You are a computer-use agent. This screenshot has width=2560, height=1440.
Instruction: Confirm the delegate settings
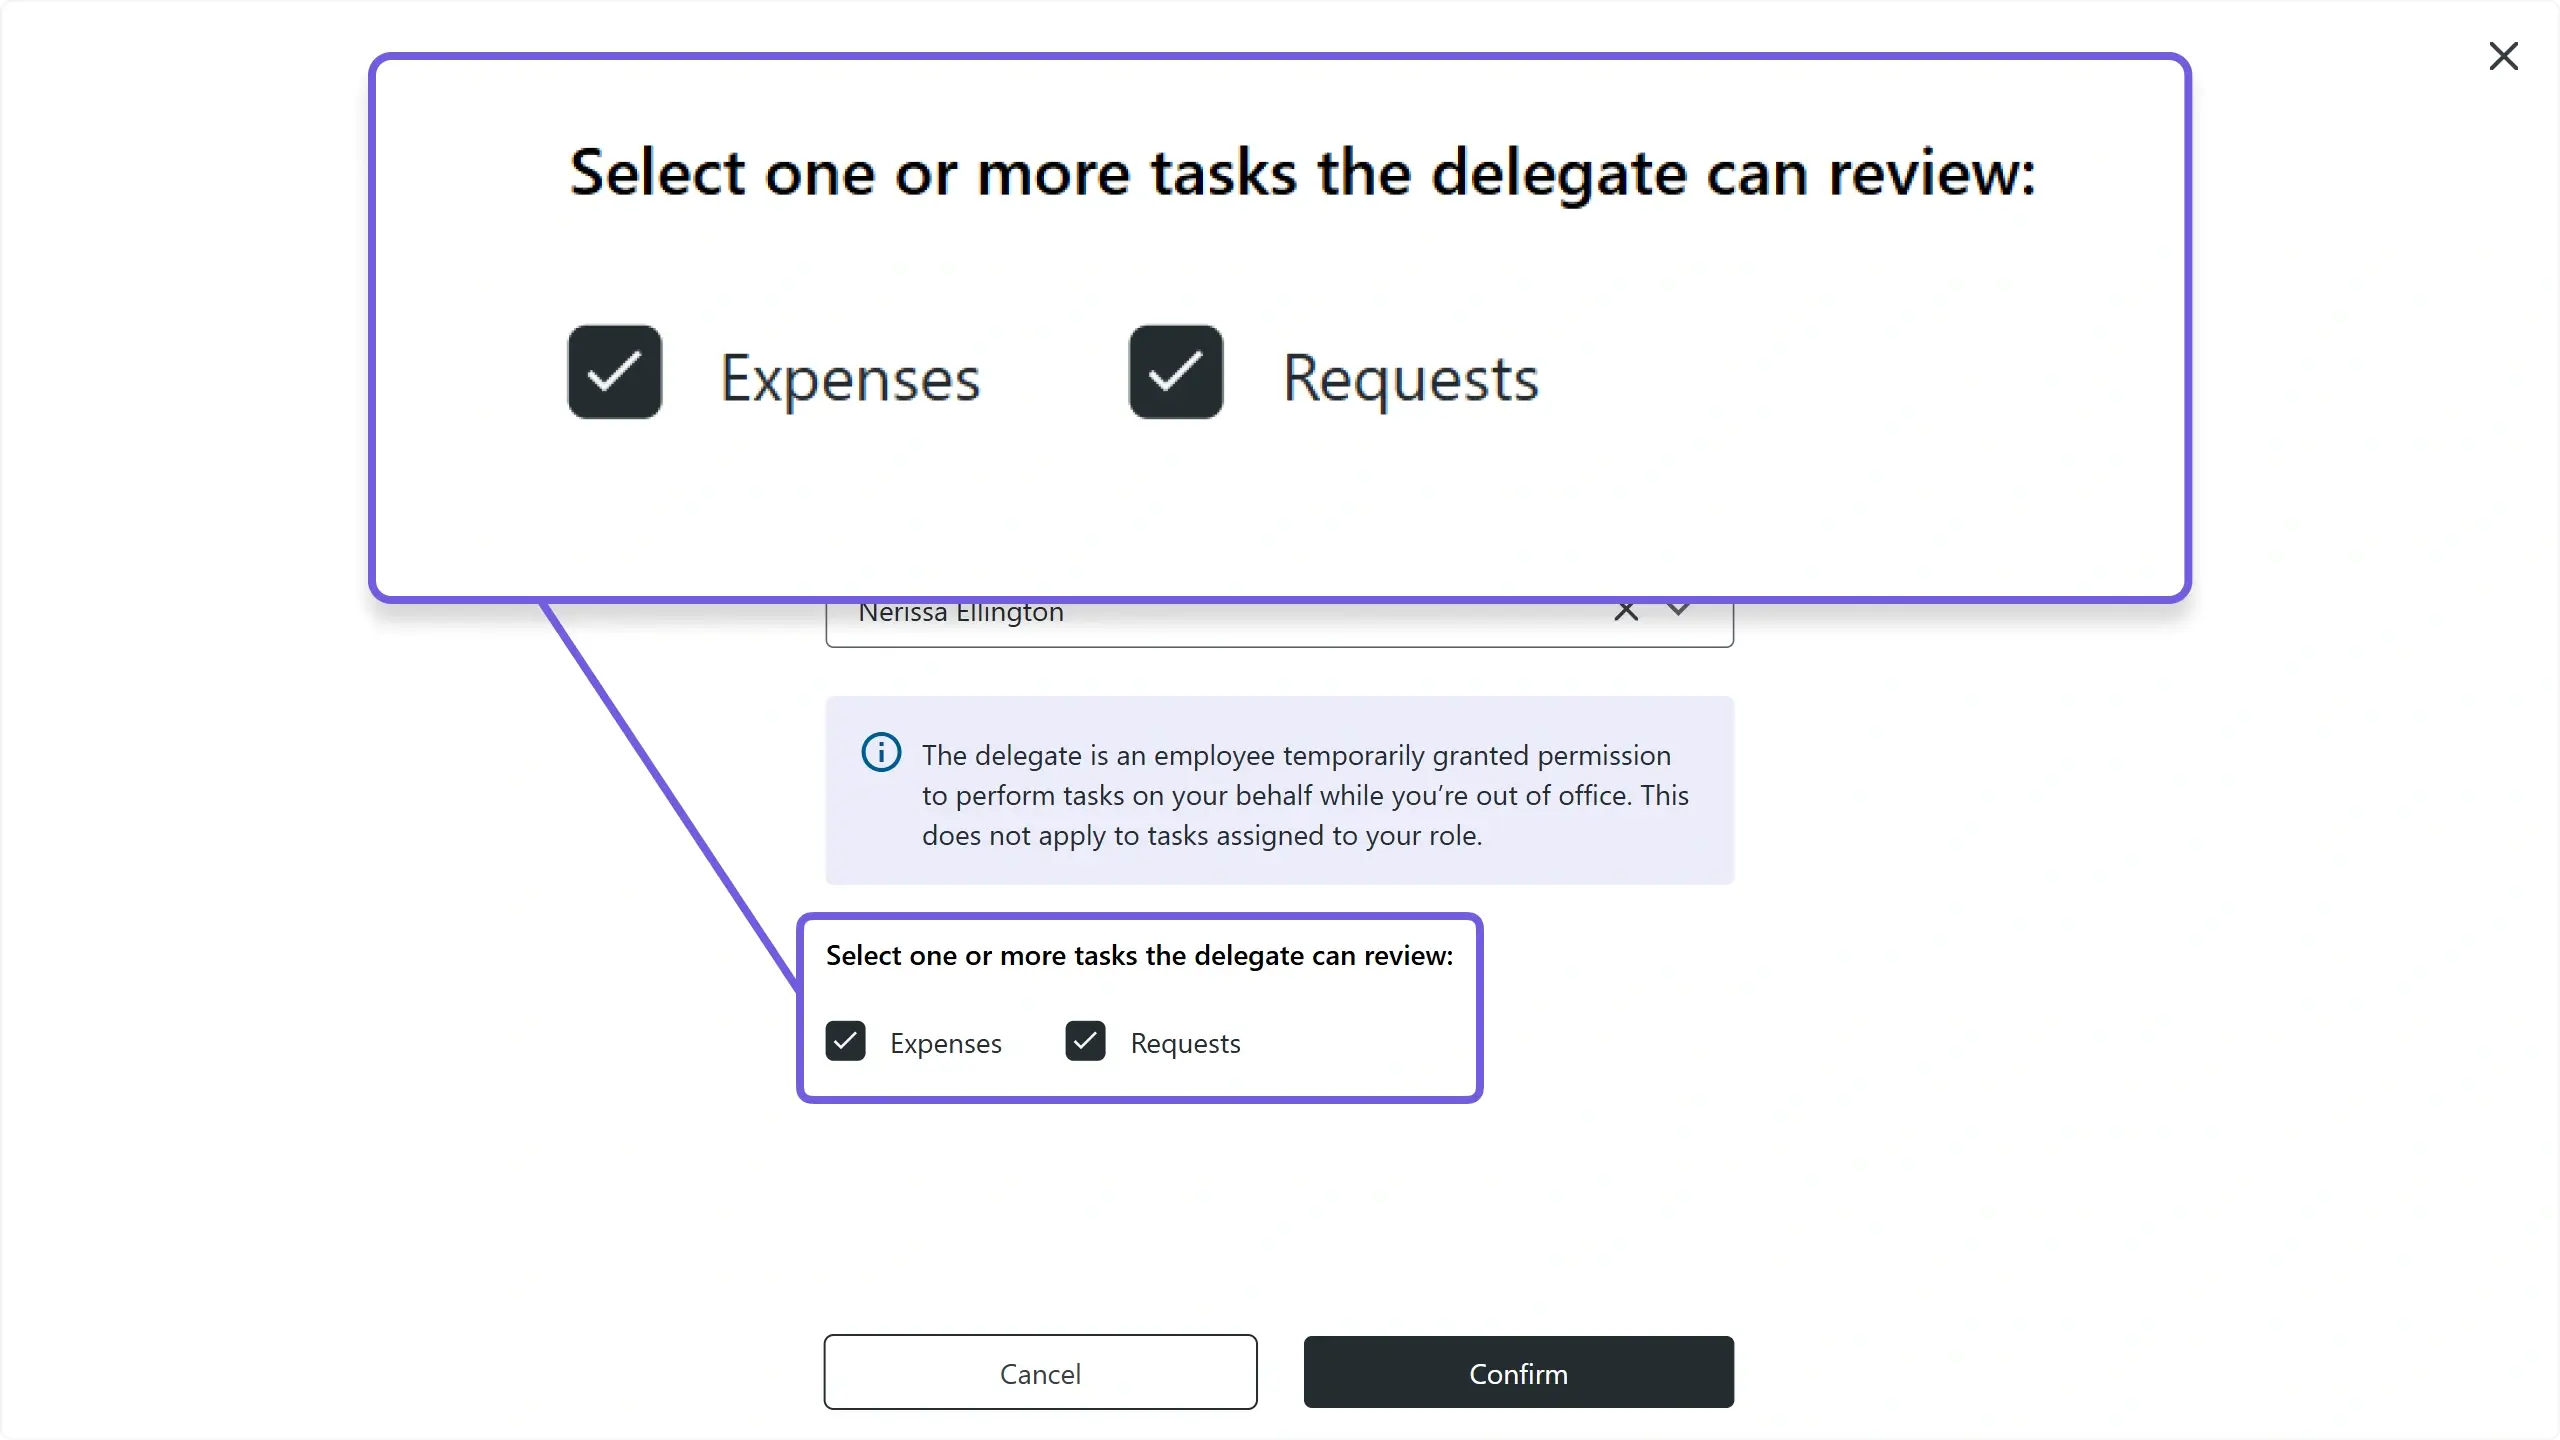(x=1518, y=1372)
